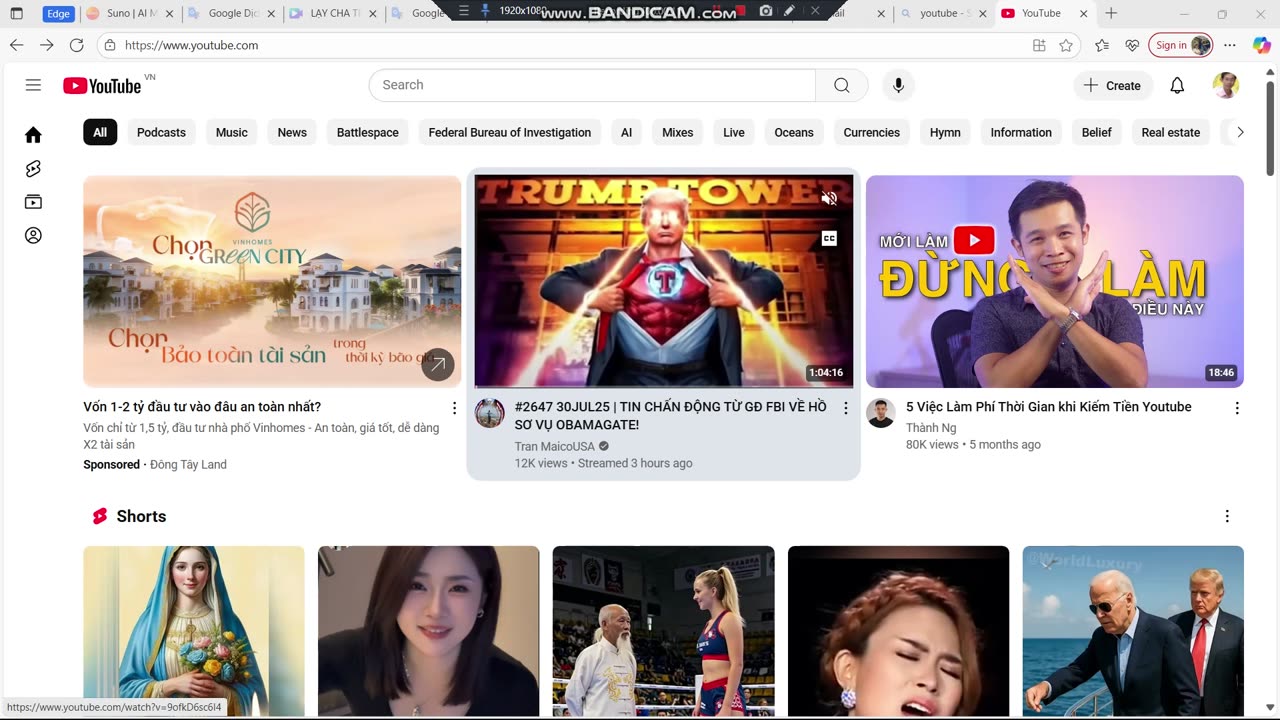Open the YouTube account avatar menu
Image resolution: width=1280 pixels, height=720 pixels.
pyautogui.click(x=1226, y=85)
